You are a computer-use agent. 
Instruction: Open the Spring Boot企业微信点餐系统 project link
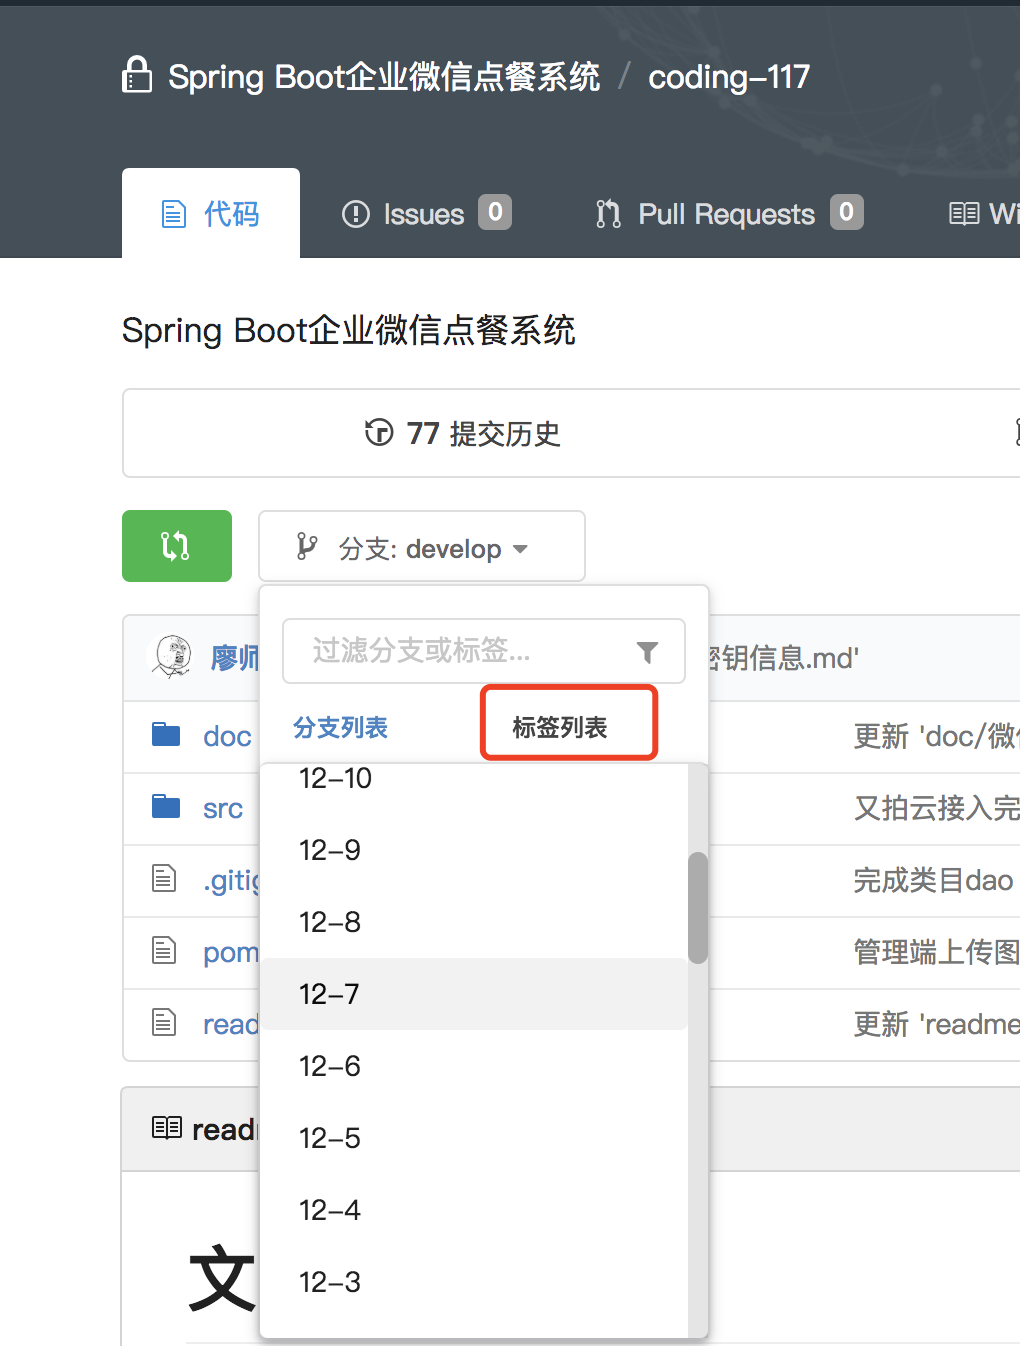point(384,77)
